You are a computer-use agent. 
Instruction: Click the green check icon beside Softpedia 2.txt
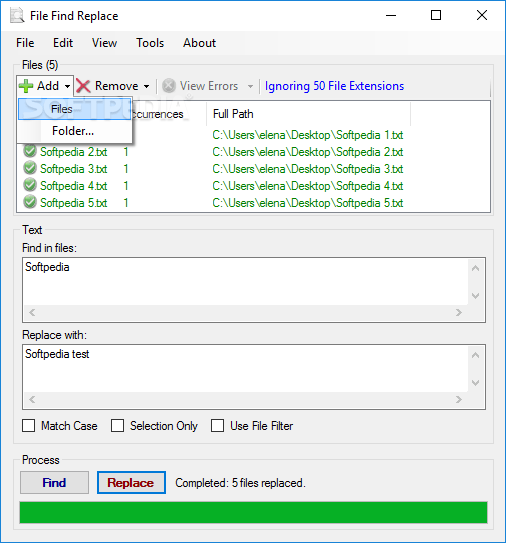point(30,151)
